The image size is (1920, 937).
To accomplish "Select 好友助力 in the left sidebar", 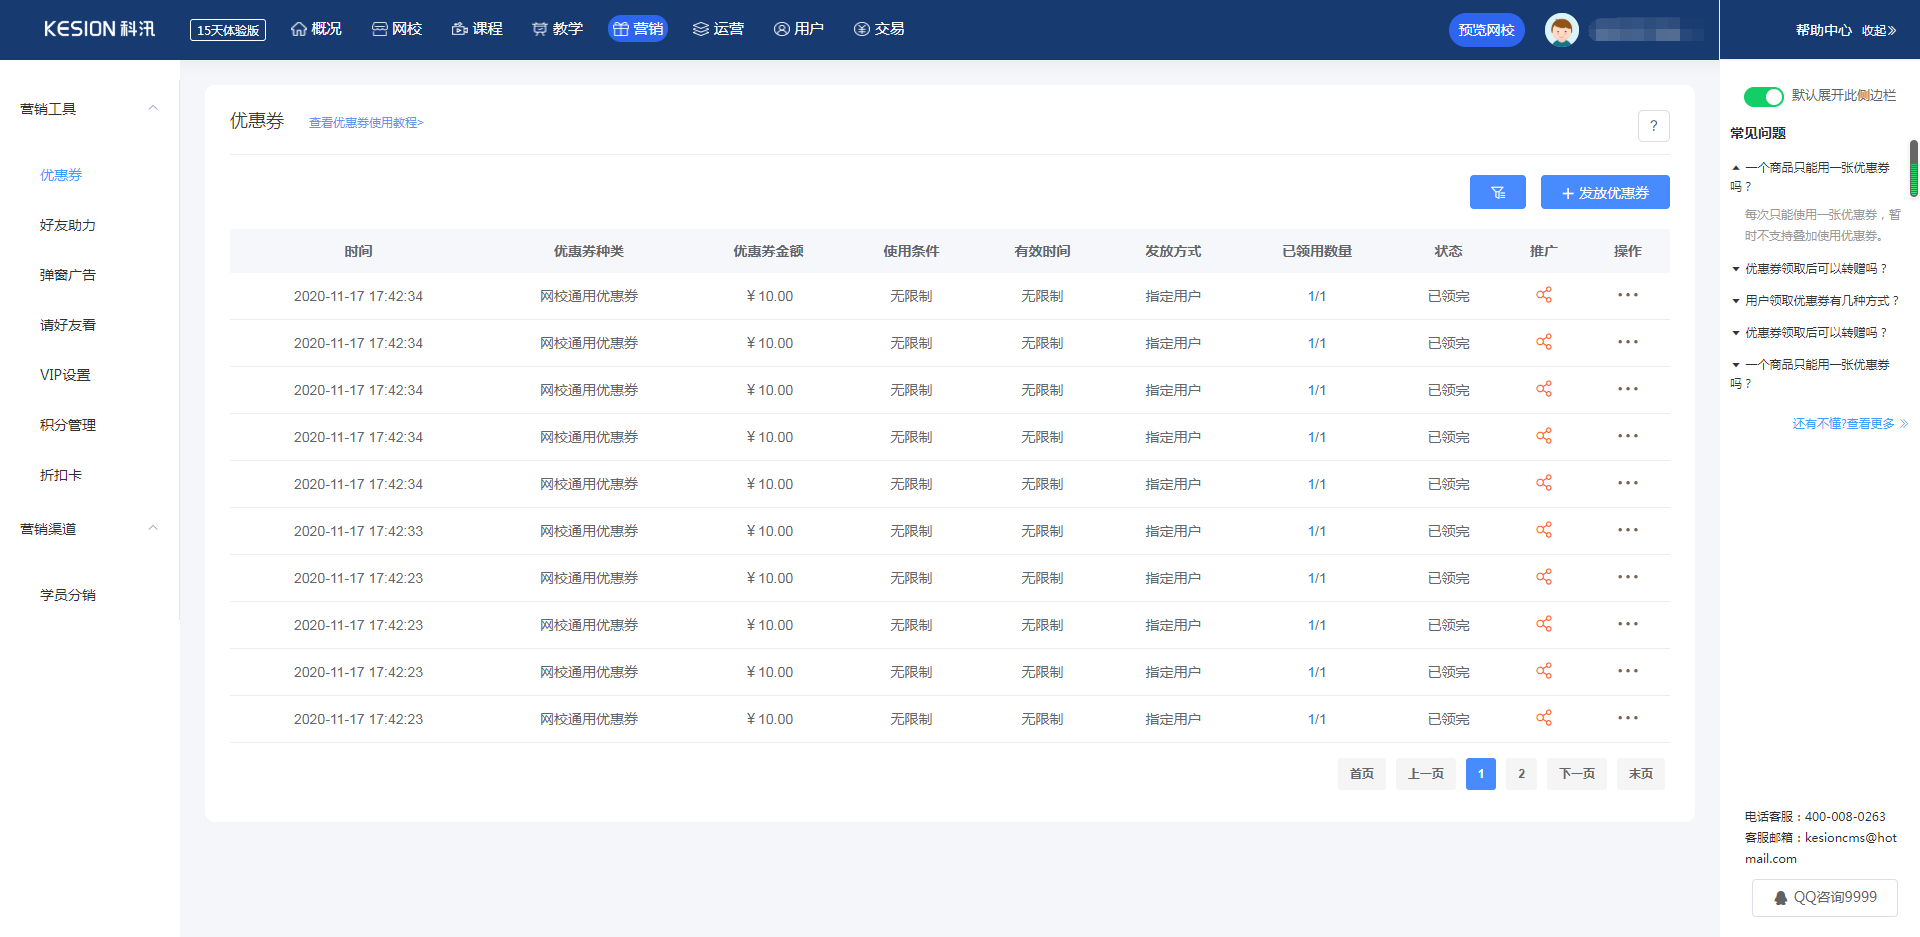I will pos(68,225).
